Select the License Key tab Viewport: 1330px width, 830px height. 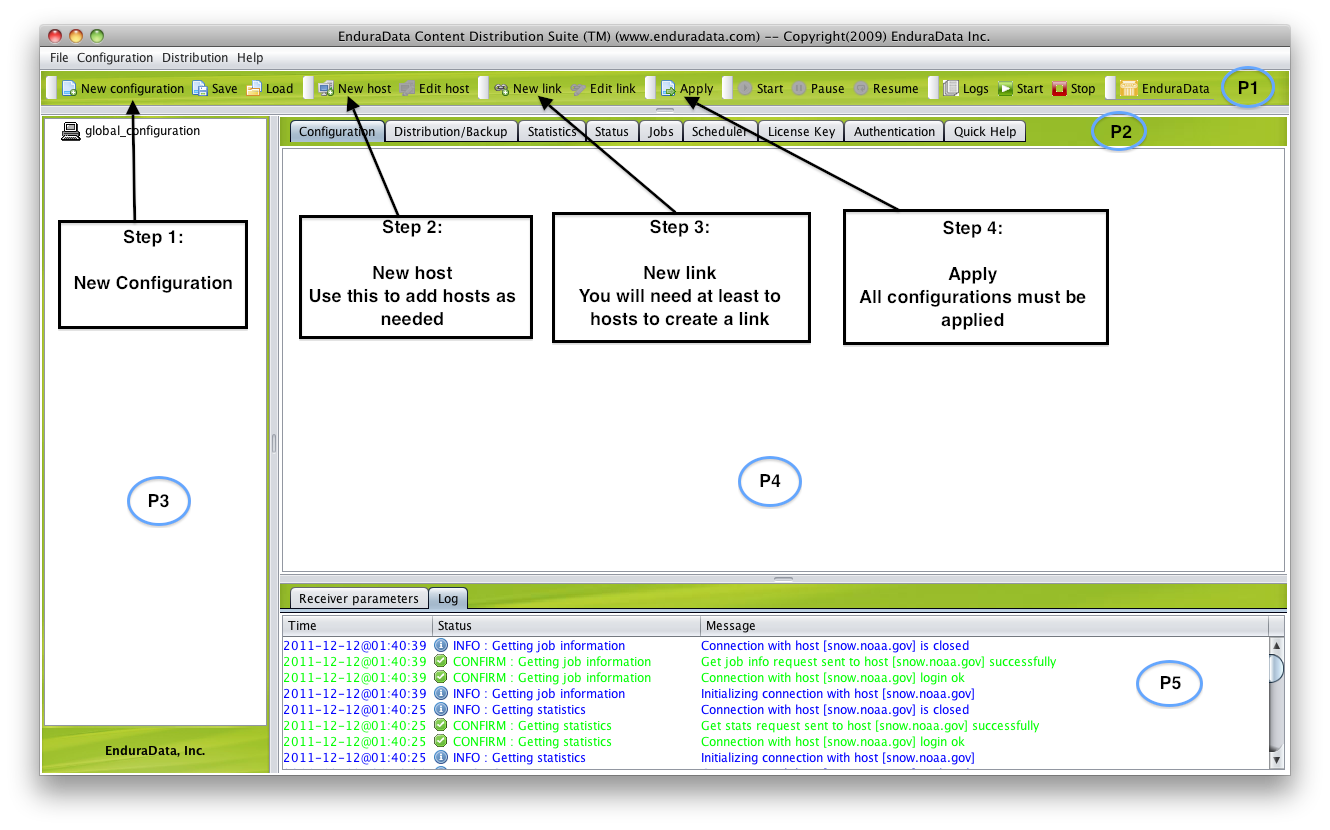tap(801, 131)
